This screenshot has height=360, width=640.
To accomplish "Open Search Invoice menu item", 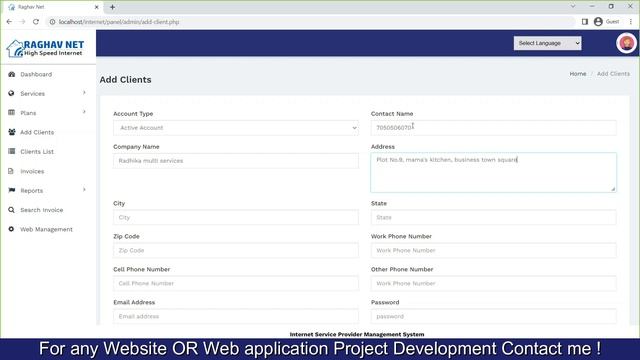I will [x=42, y=210].
